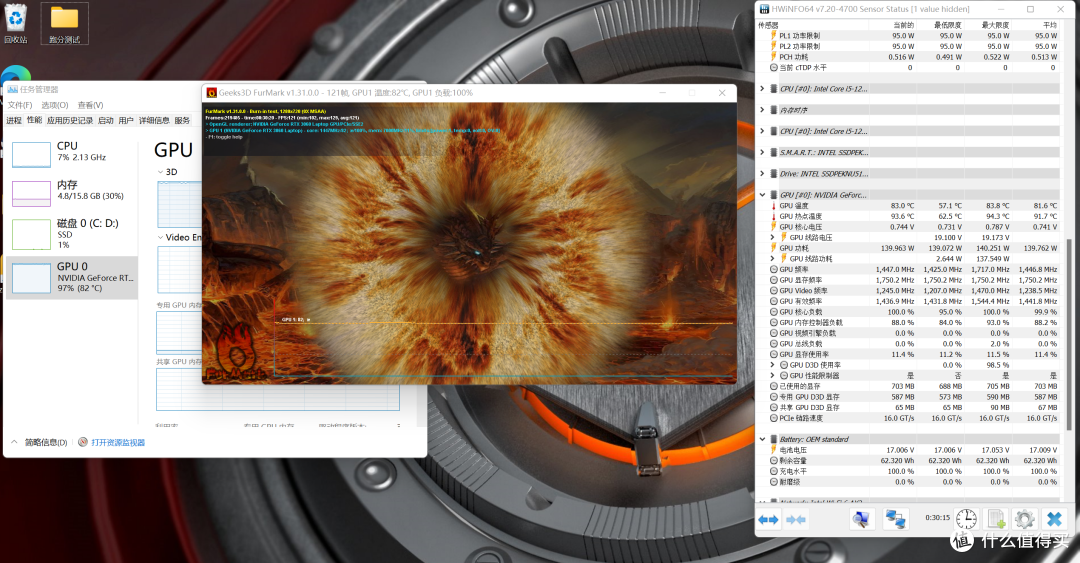This screenshot has width=1080, height=563.
Task: Click the Edge browser desktop icon
Action: pyautogui.click(x=15, y=74)
